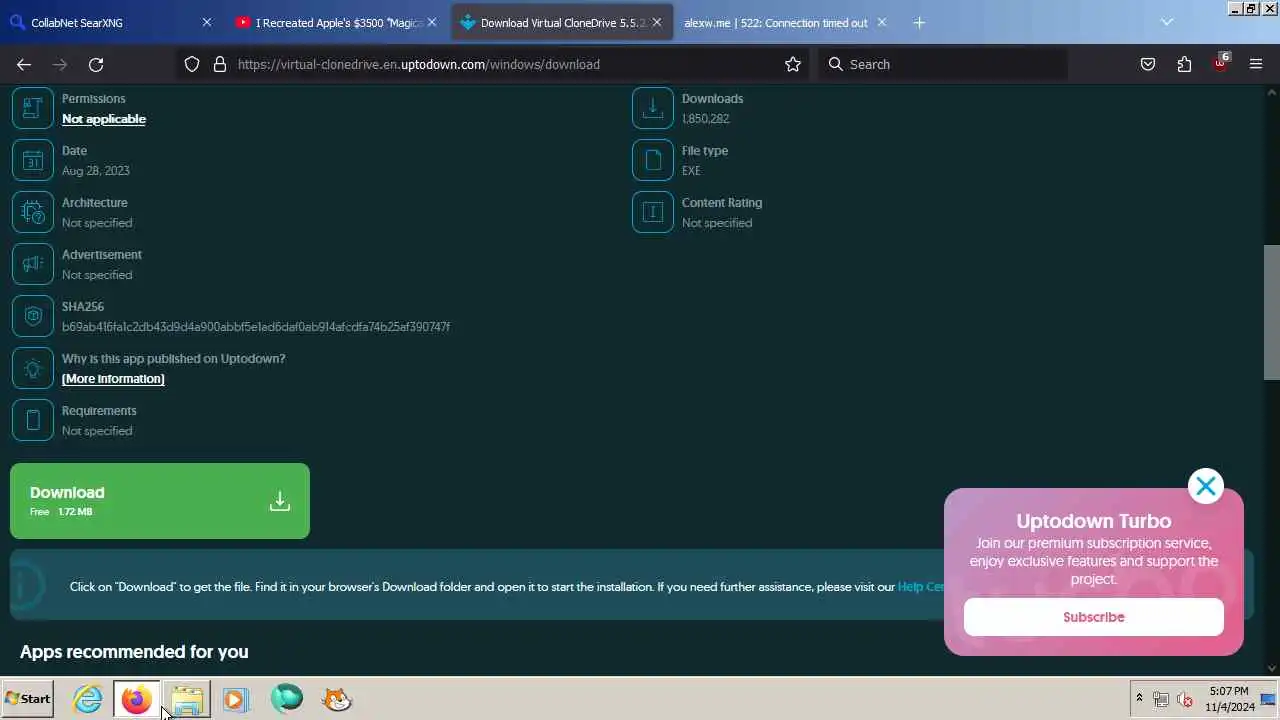This screenshot has height=720, width=1280.
Task: Open a new tab with plus
Action: point(919,22)
